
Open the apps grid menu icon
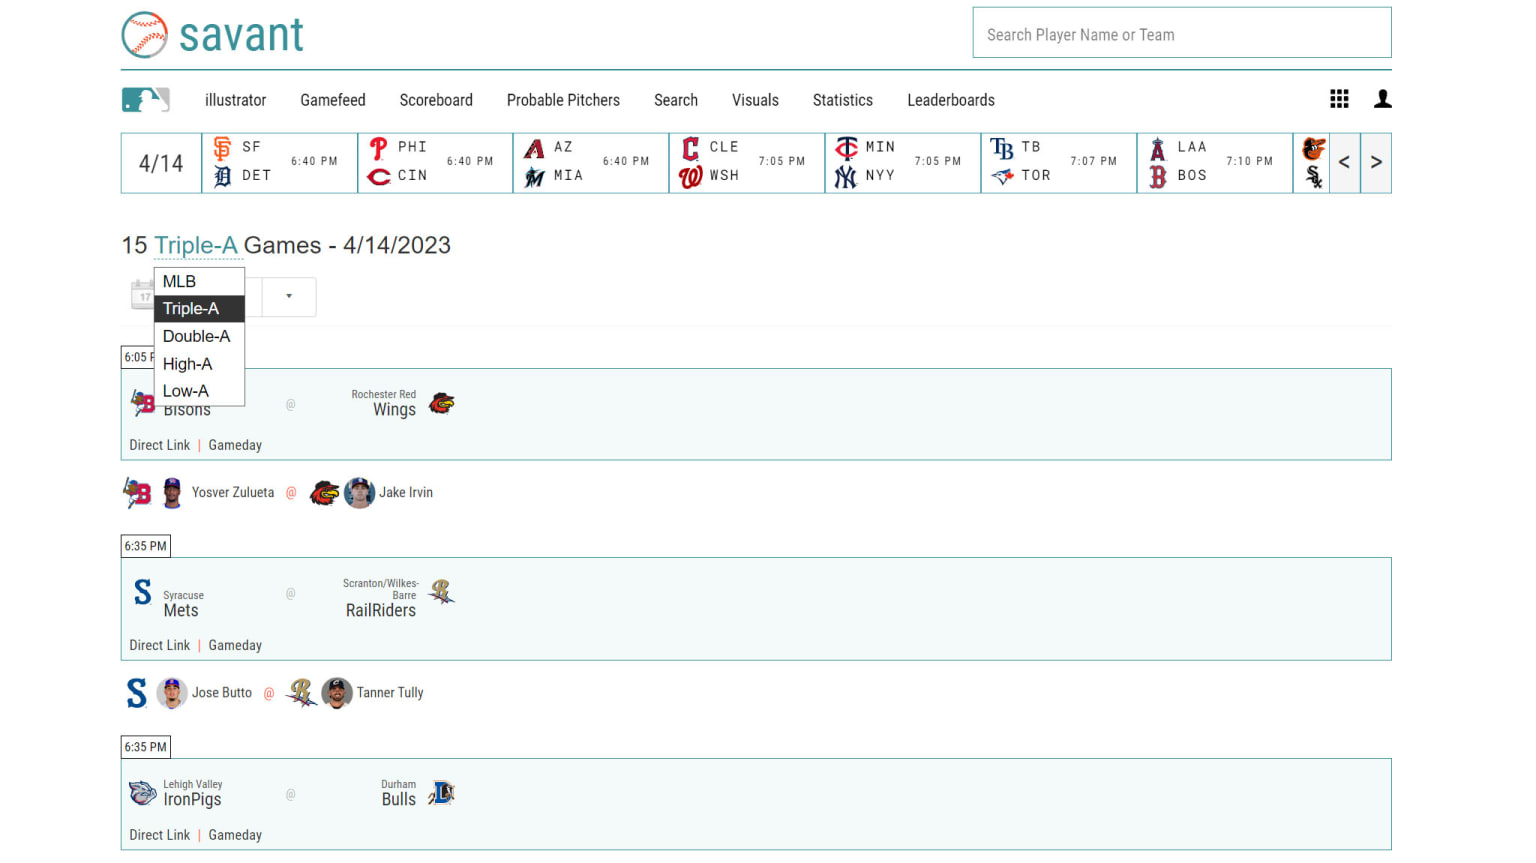(1339, 99)
